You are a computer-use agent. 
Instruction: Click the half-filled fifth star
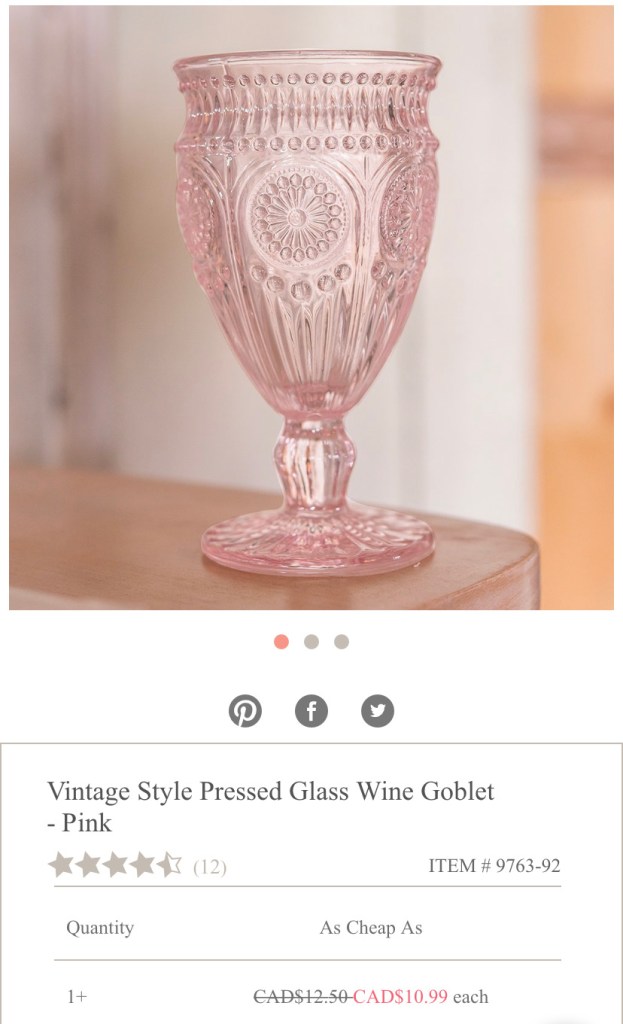(169, 865)
